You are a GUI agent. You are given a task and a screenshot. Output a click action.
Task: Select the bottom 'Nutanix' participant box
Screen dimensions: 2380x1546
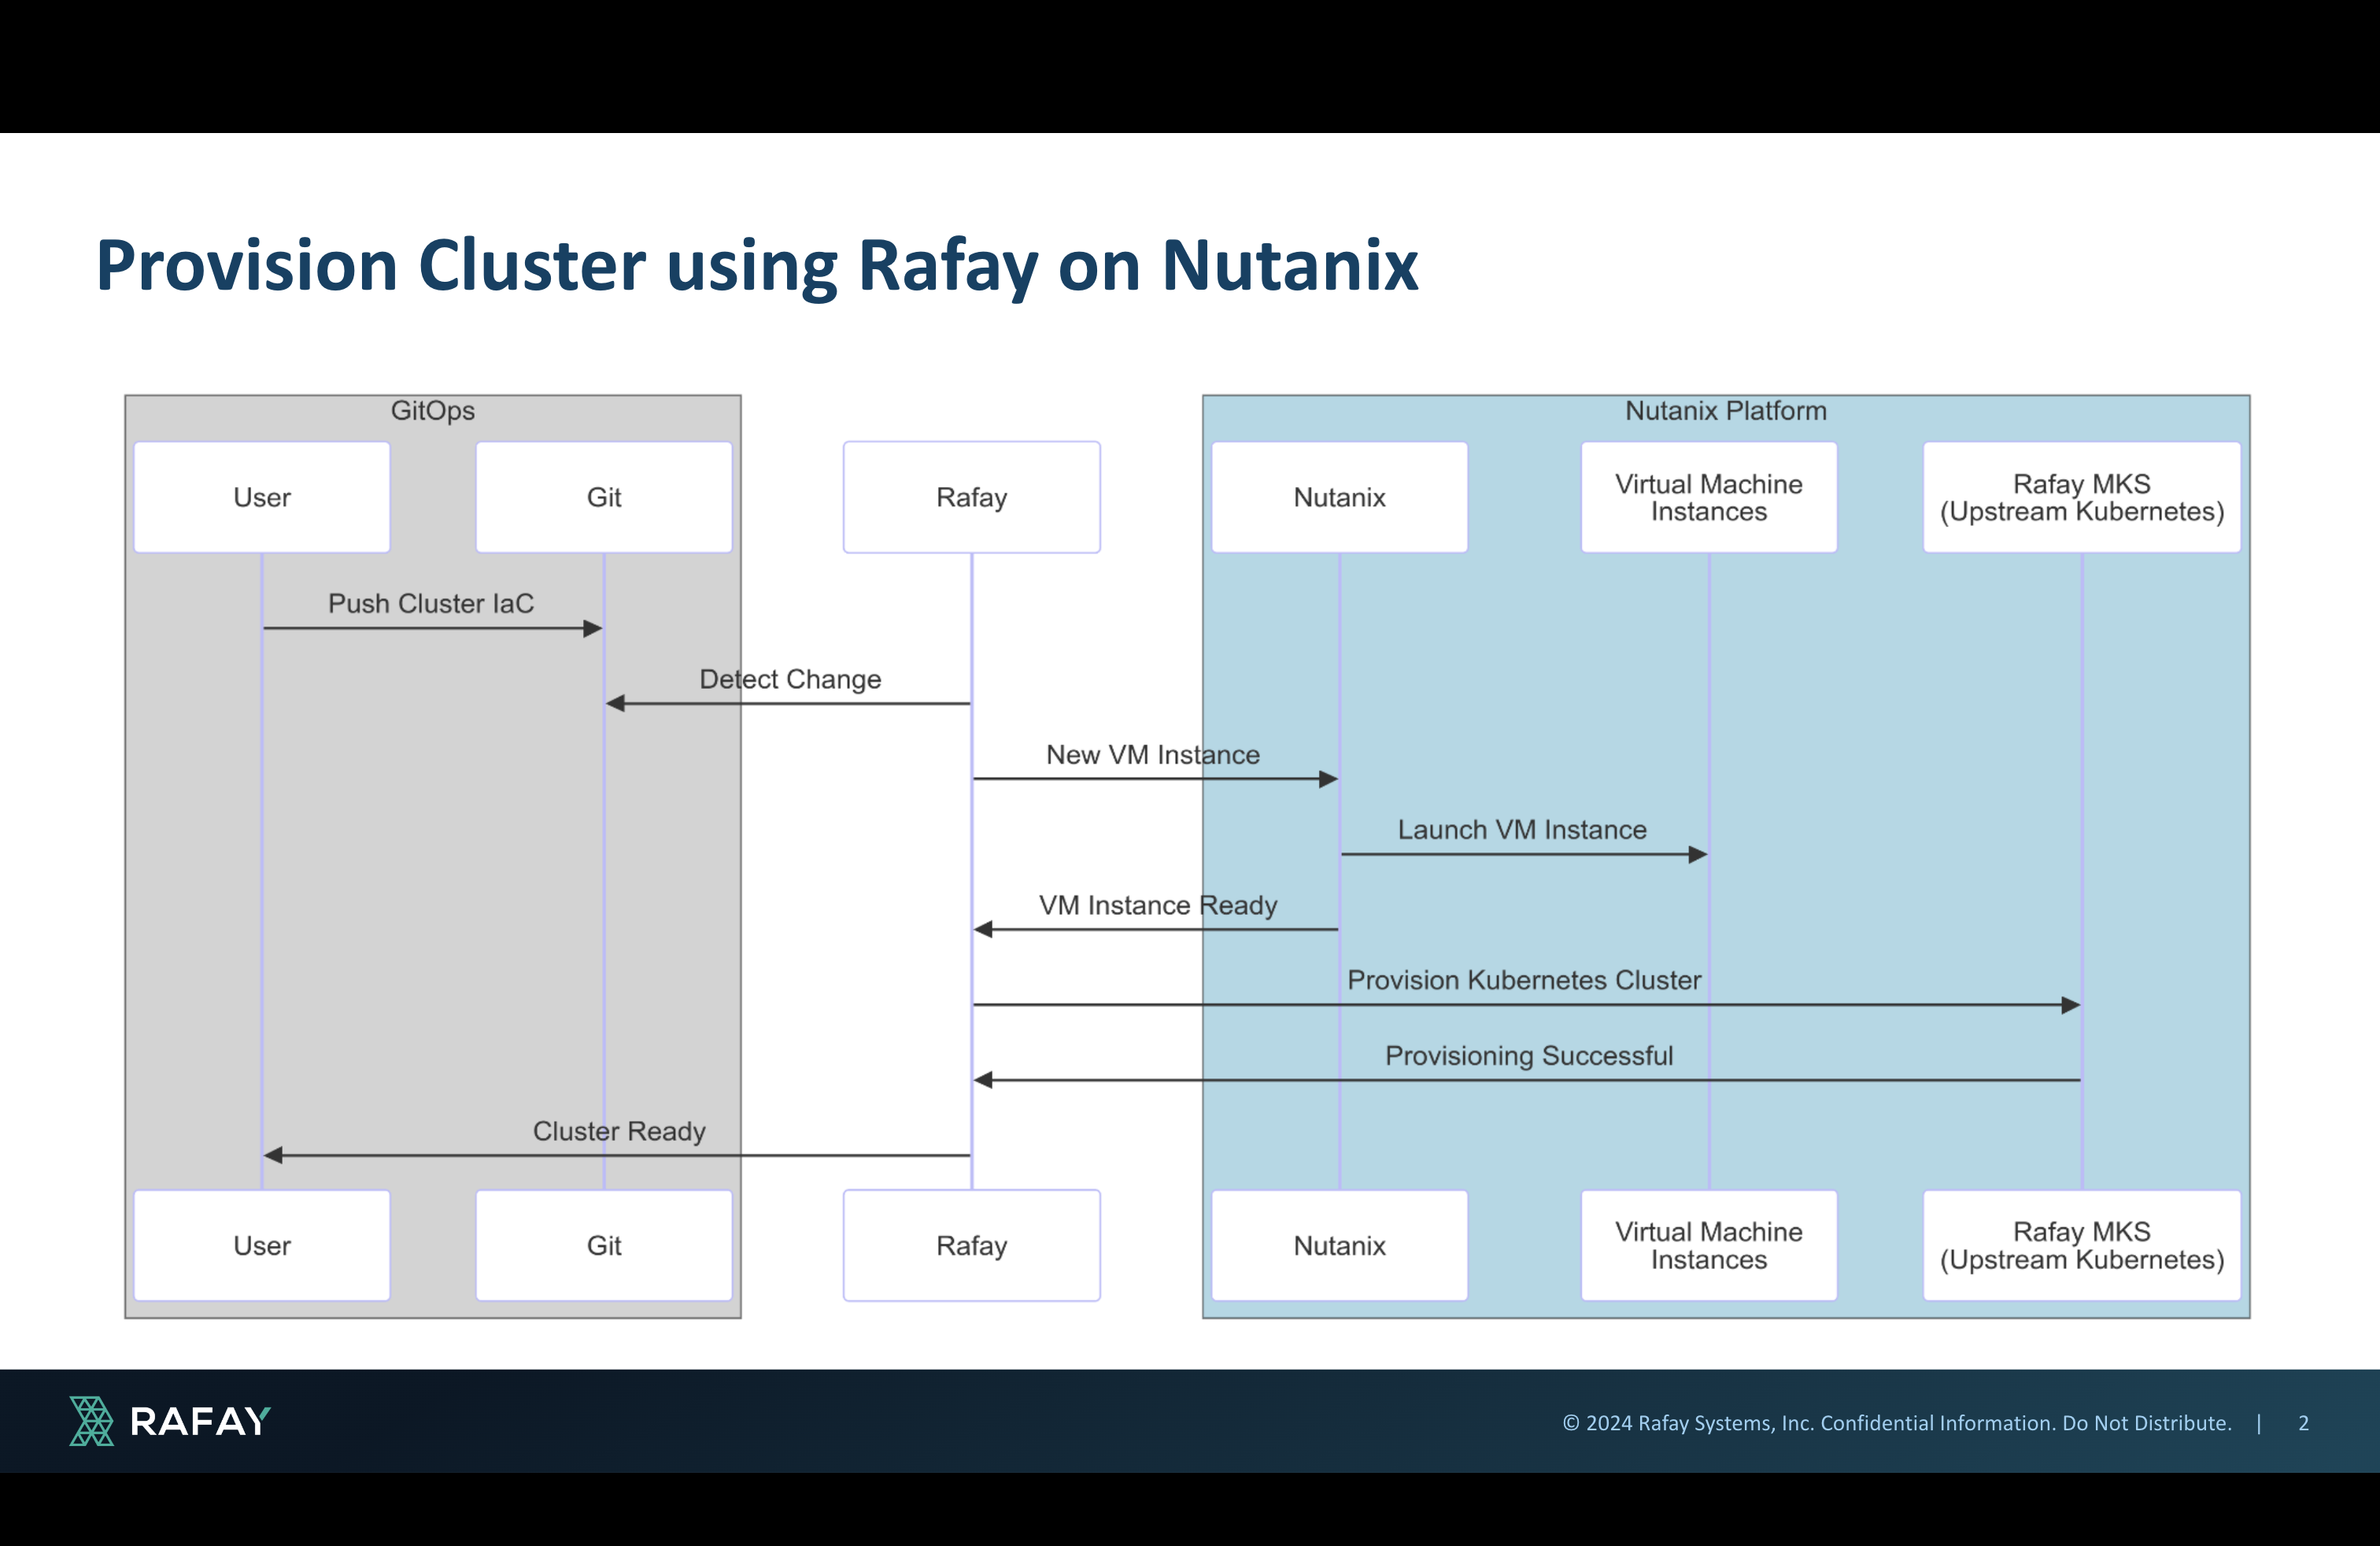pos(1340,1245)
